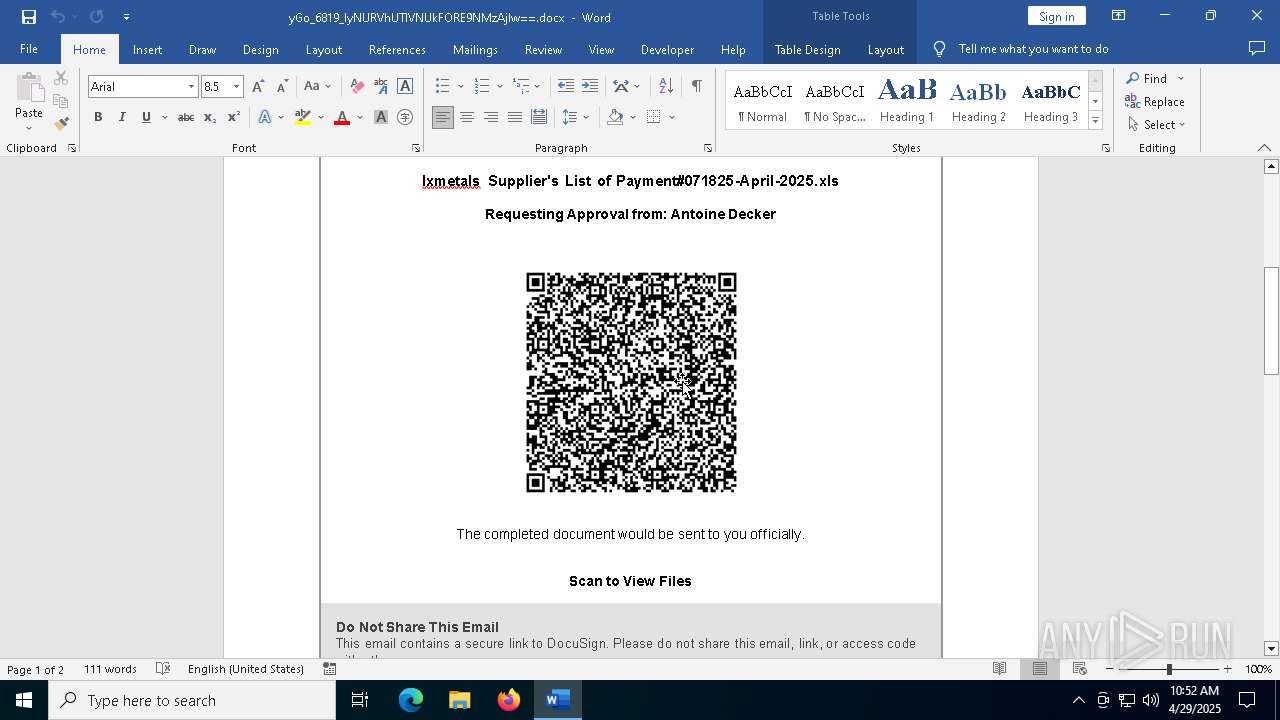Expand the Bullets list dropdown arrow
The height and width of the screenshot is (720, 1280).
pyautogui.click(x=460, y=87)
